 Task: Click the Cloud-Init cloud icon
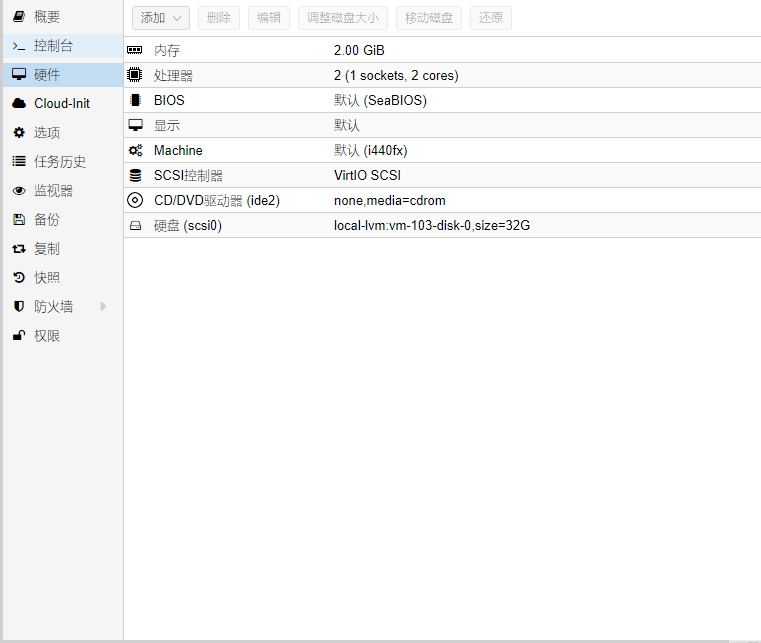point(19,103)
